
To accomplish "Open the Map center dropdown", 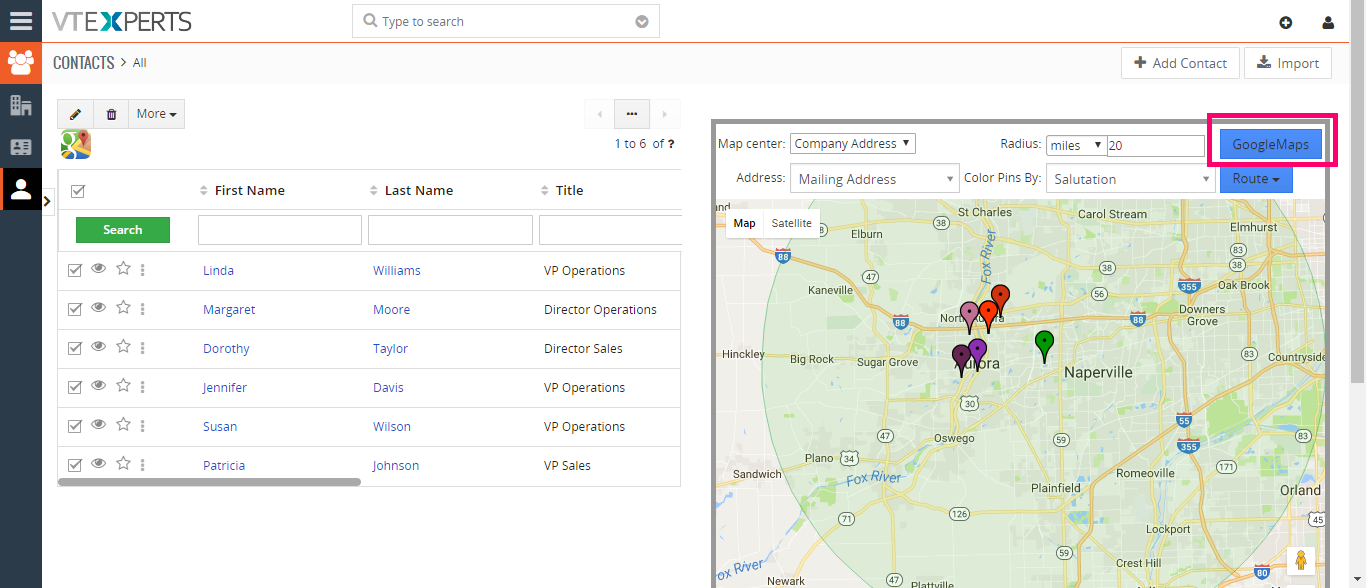I will pyautogui.click(x=853, y=144).
